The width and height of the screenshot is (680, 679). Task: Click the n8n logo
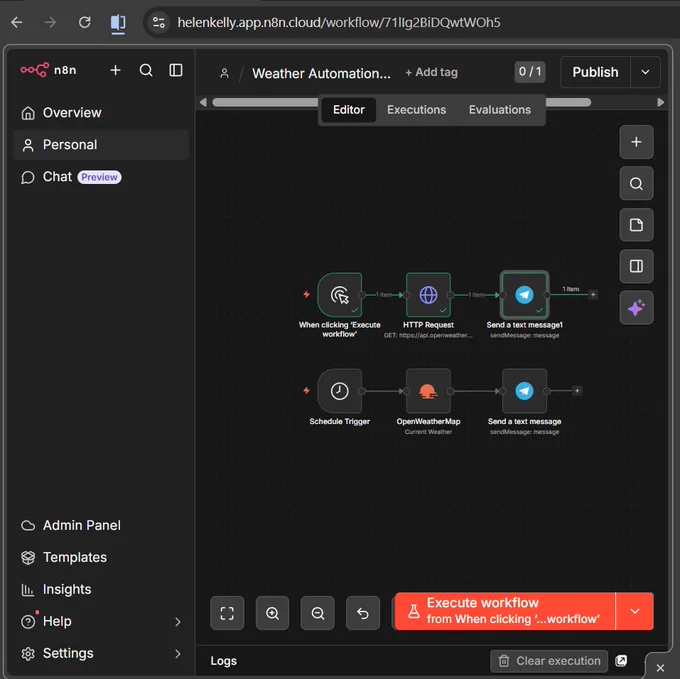coord(48,70)
